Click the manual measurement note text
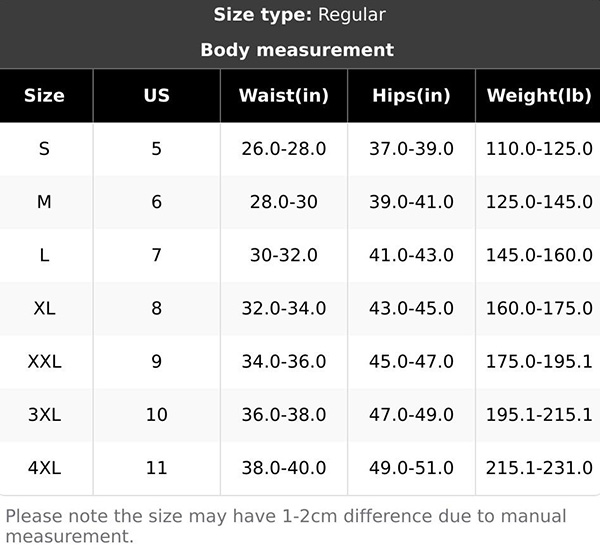This screenshot has width=600, height=550. pos(286,526)
